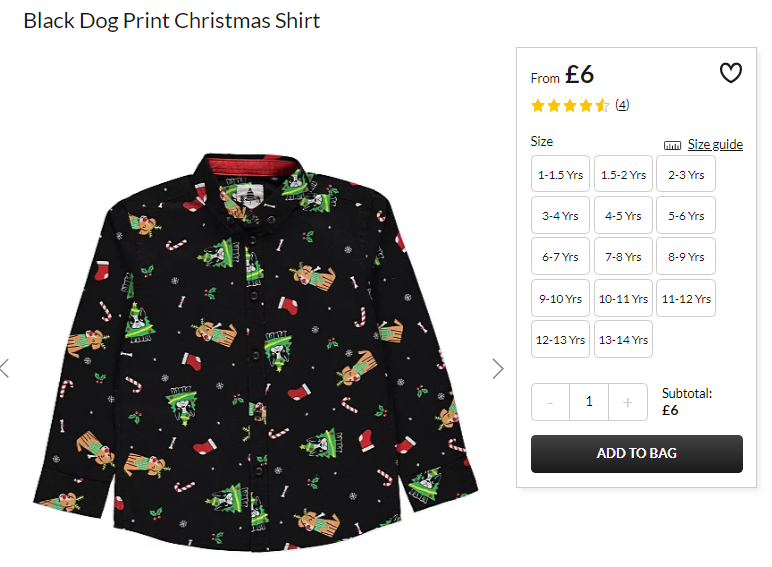This screenshot has width=772, height=567.
Task: Click the star rating icons
Action: pos(570,105)
